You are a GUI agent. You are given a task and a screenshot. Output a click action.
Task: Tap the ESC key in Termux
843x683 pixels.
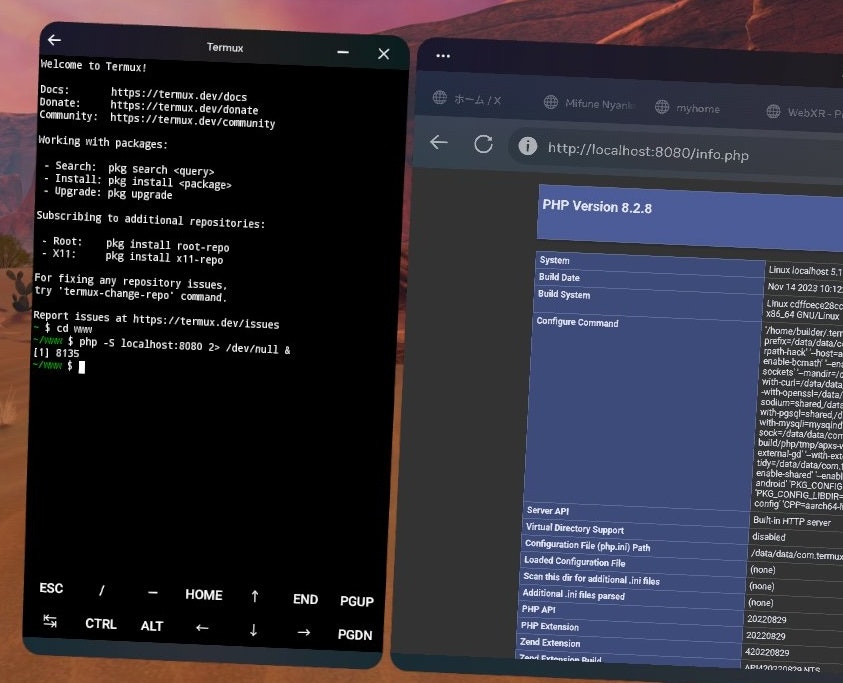click(x=51, y=588)
